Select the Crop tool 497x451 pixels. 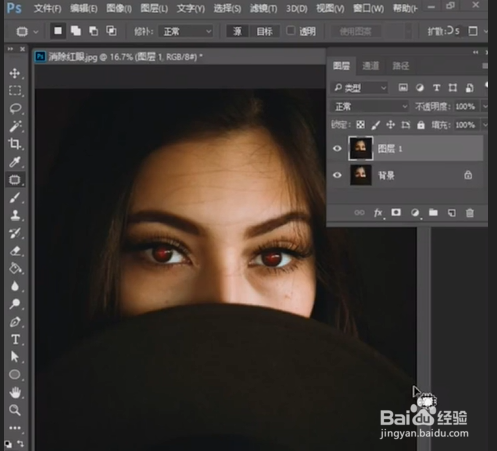15,144
